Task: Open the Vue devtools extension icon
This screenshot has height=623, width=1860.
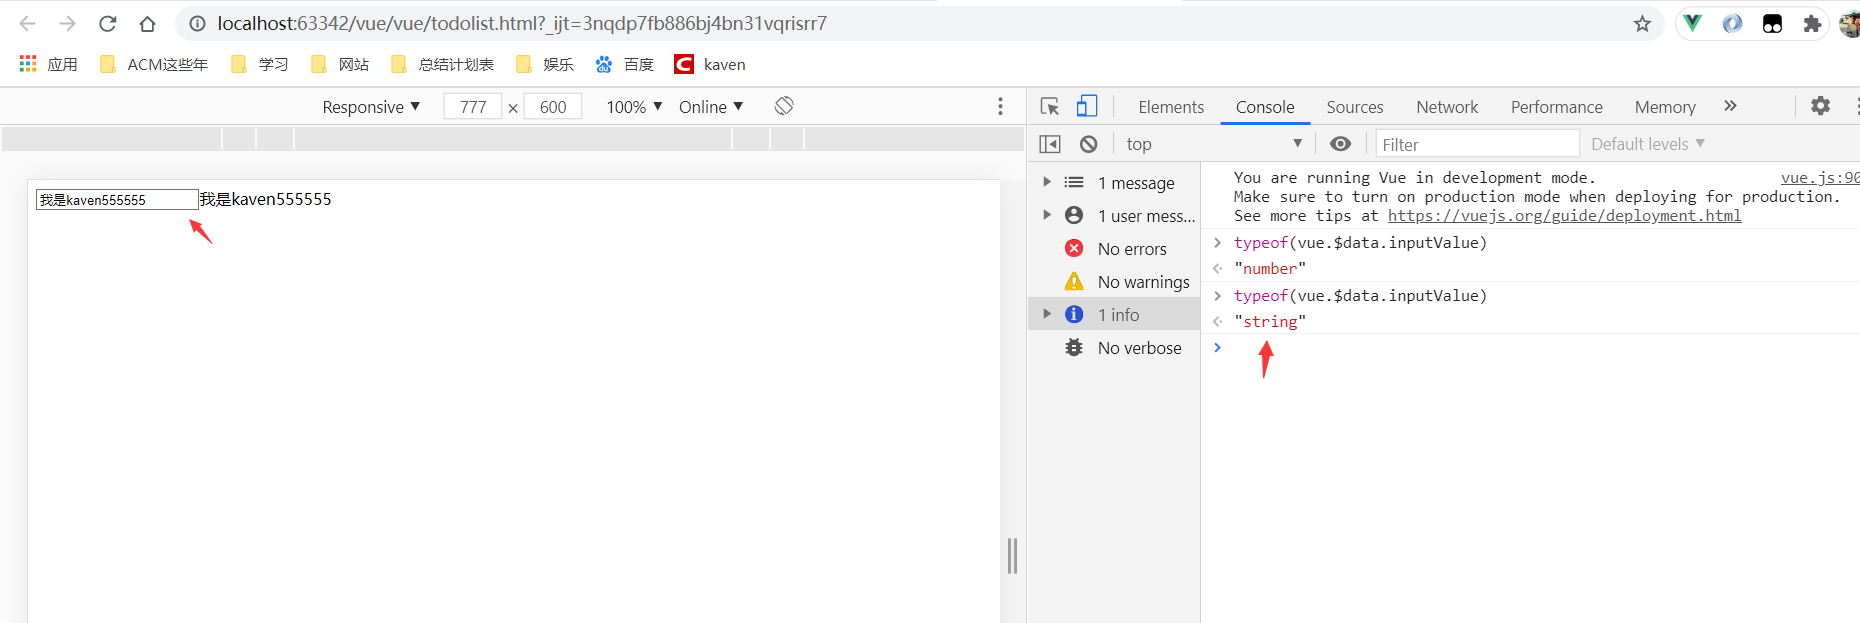Action: [x=1692, y=23]
